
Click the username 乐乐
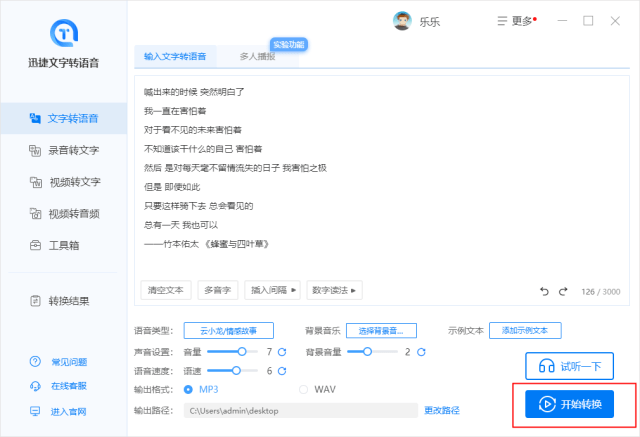coord(430,22)
